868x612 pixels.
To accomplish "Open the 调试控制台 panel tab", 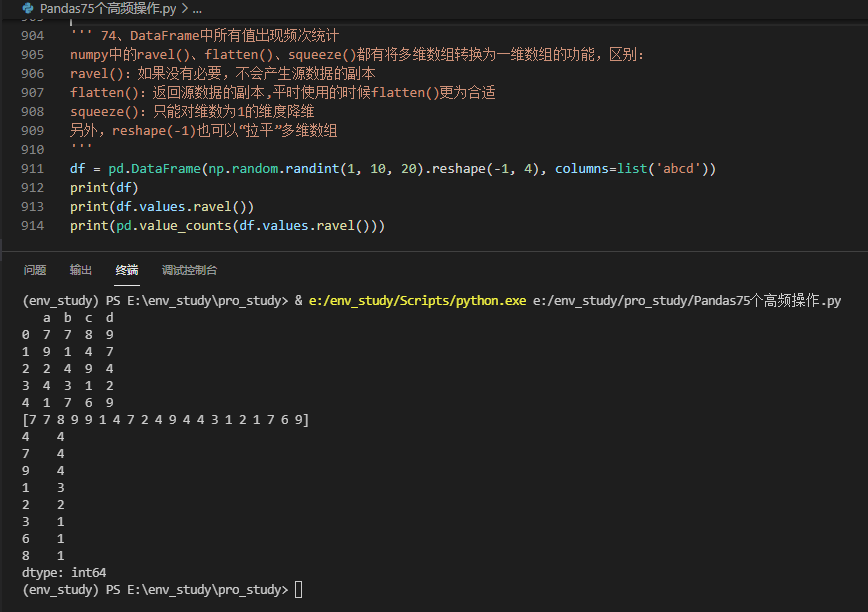I will [x=189, y=270].
